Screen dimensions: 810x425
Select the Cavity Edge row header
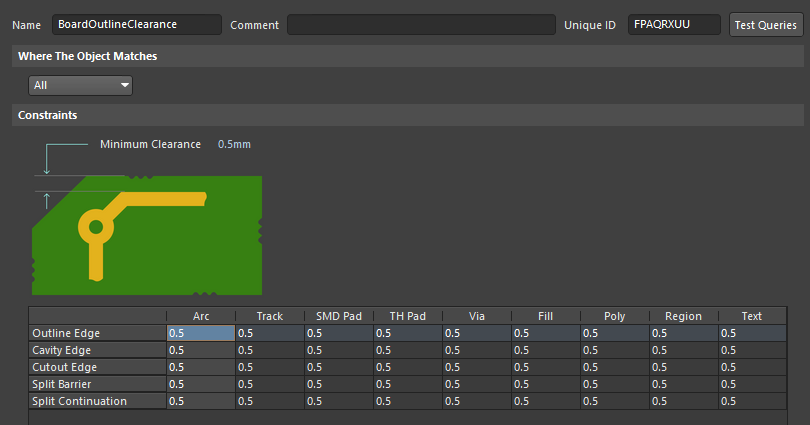(97, 350)
